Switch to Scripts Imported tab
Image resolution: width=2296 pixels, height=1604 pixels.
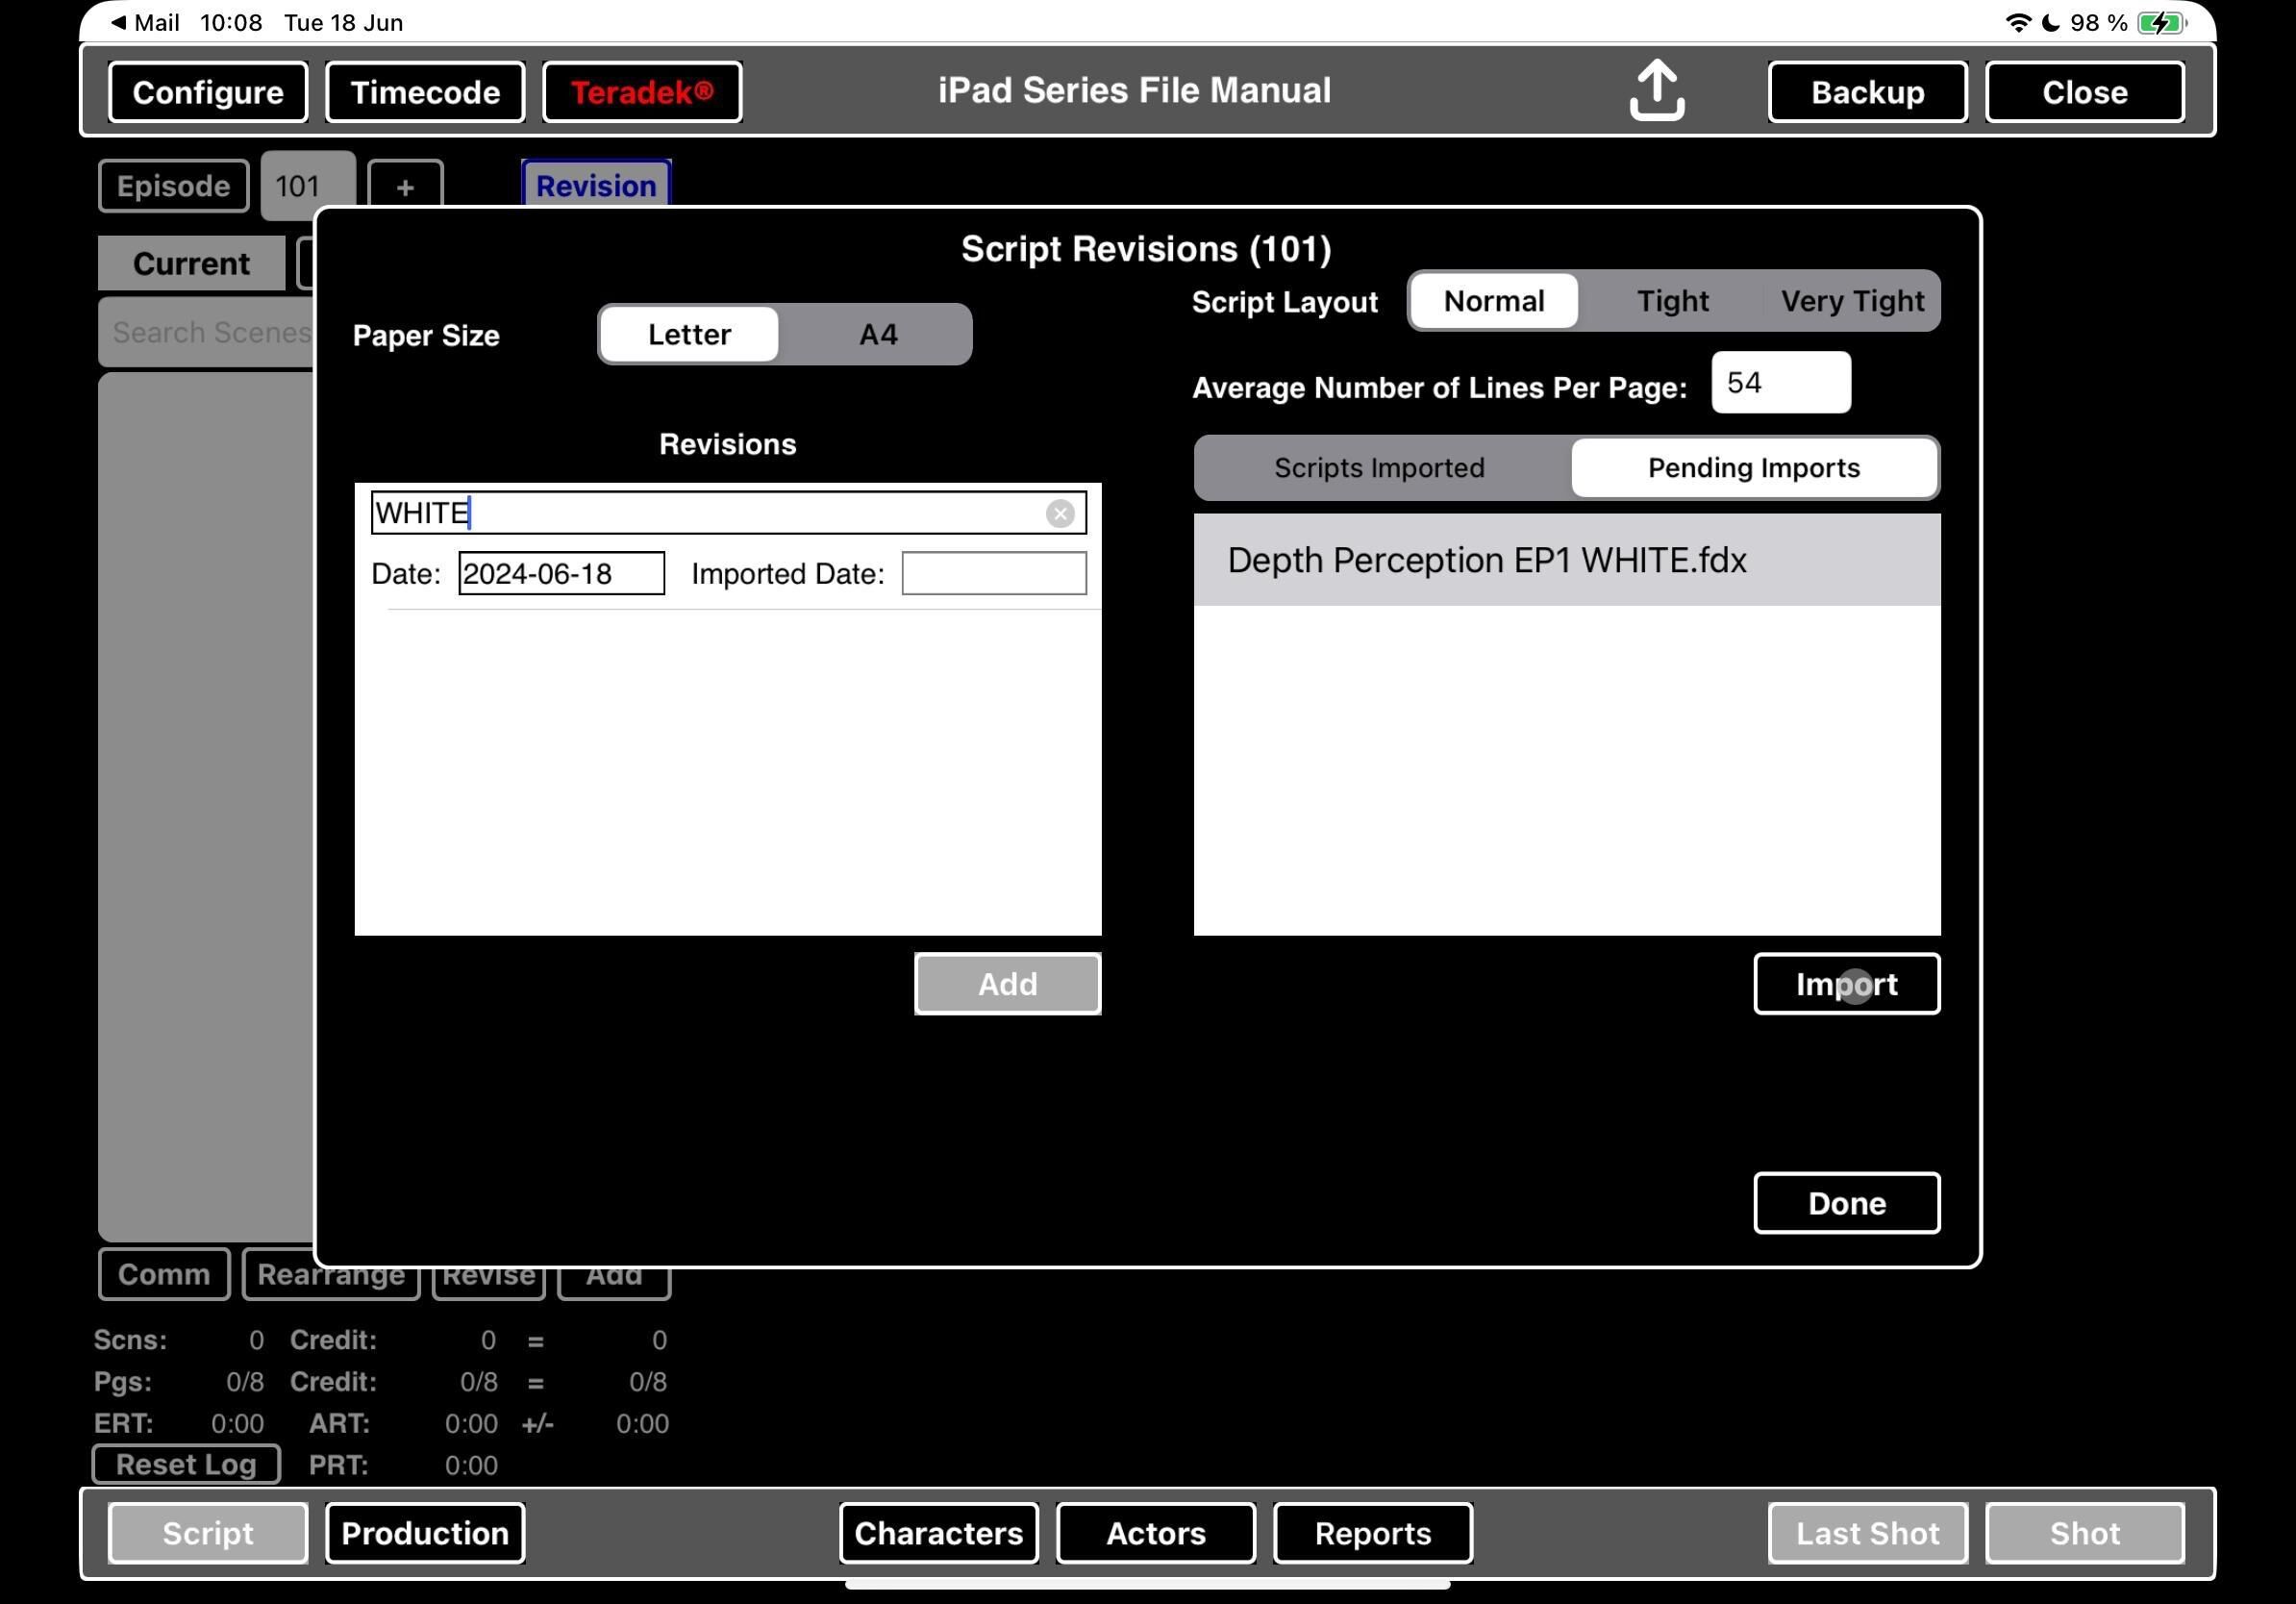[x=1378, y=468]
